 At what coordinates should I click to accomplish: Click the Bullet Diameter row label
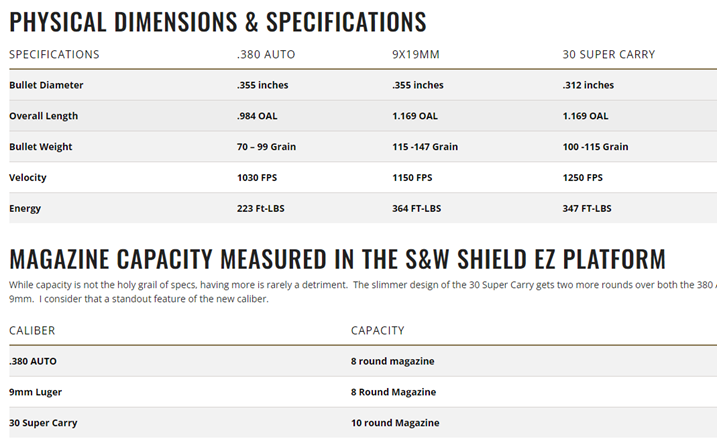pos(46,85)
